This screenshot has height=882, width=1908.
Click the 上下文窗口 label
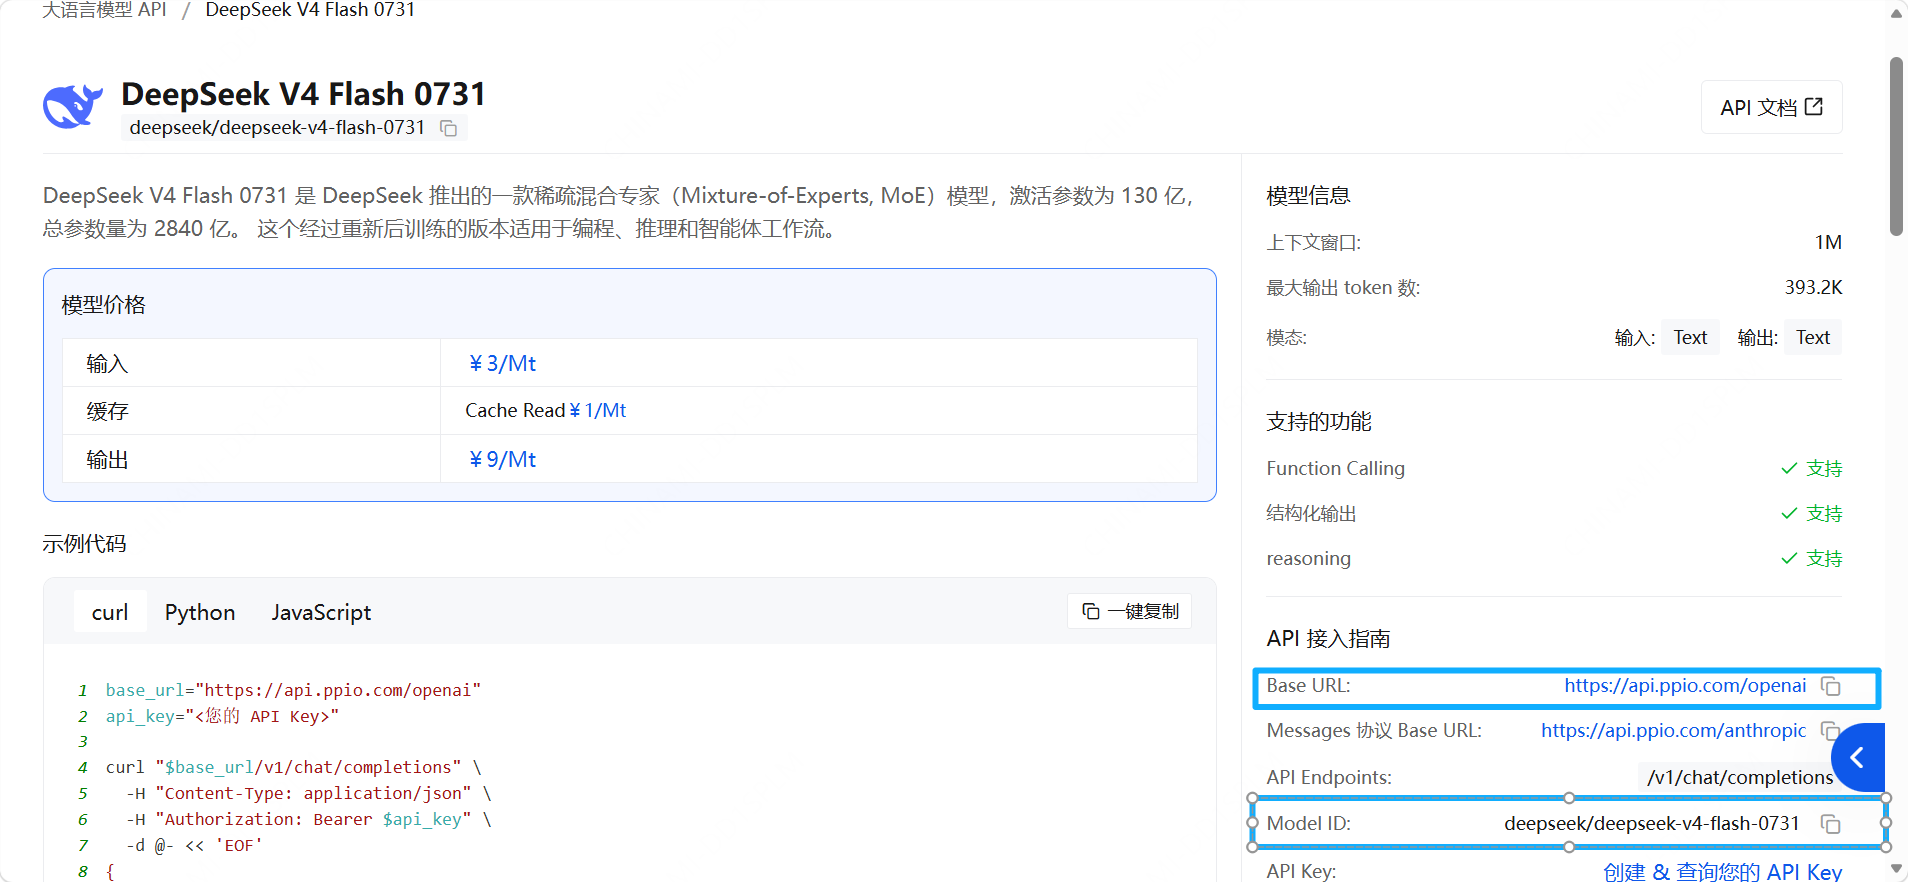tap(1313, 243)
